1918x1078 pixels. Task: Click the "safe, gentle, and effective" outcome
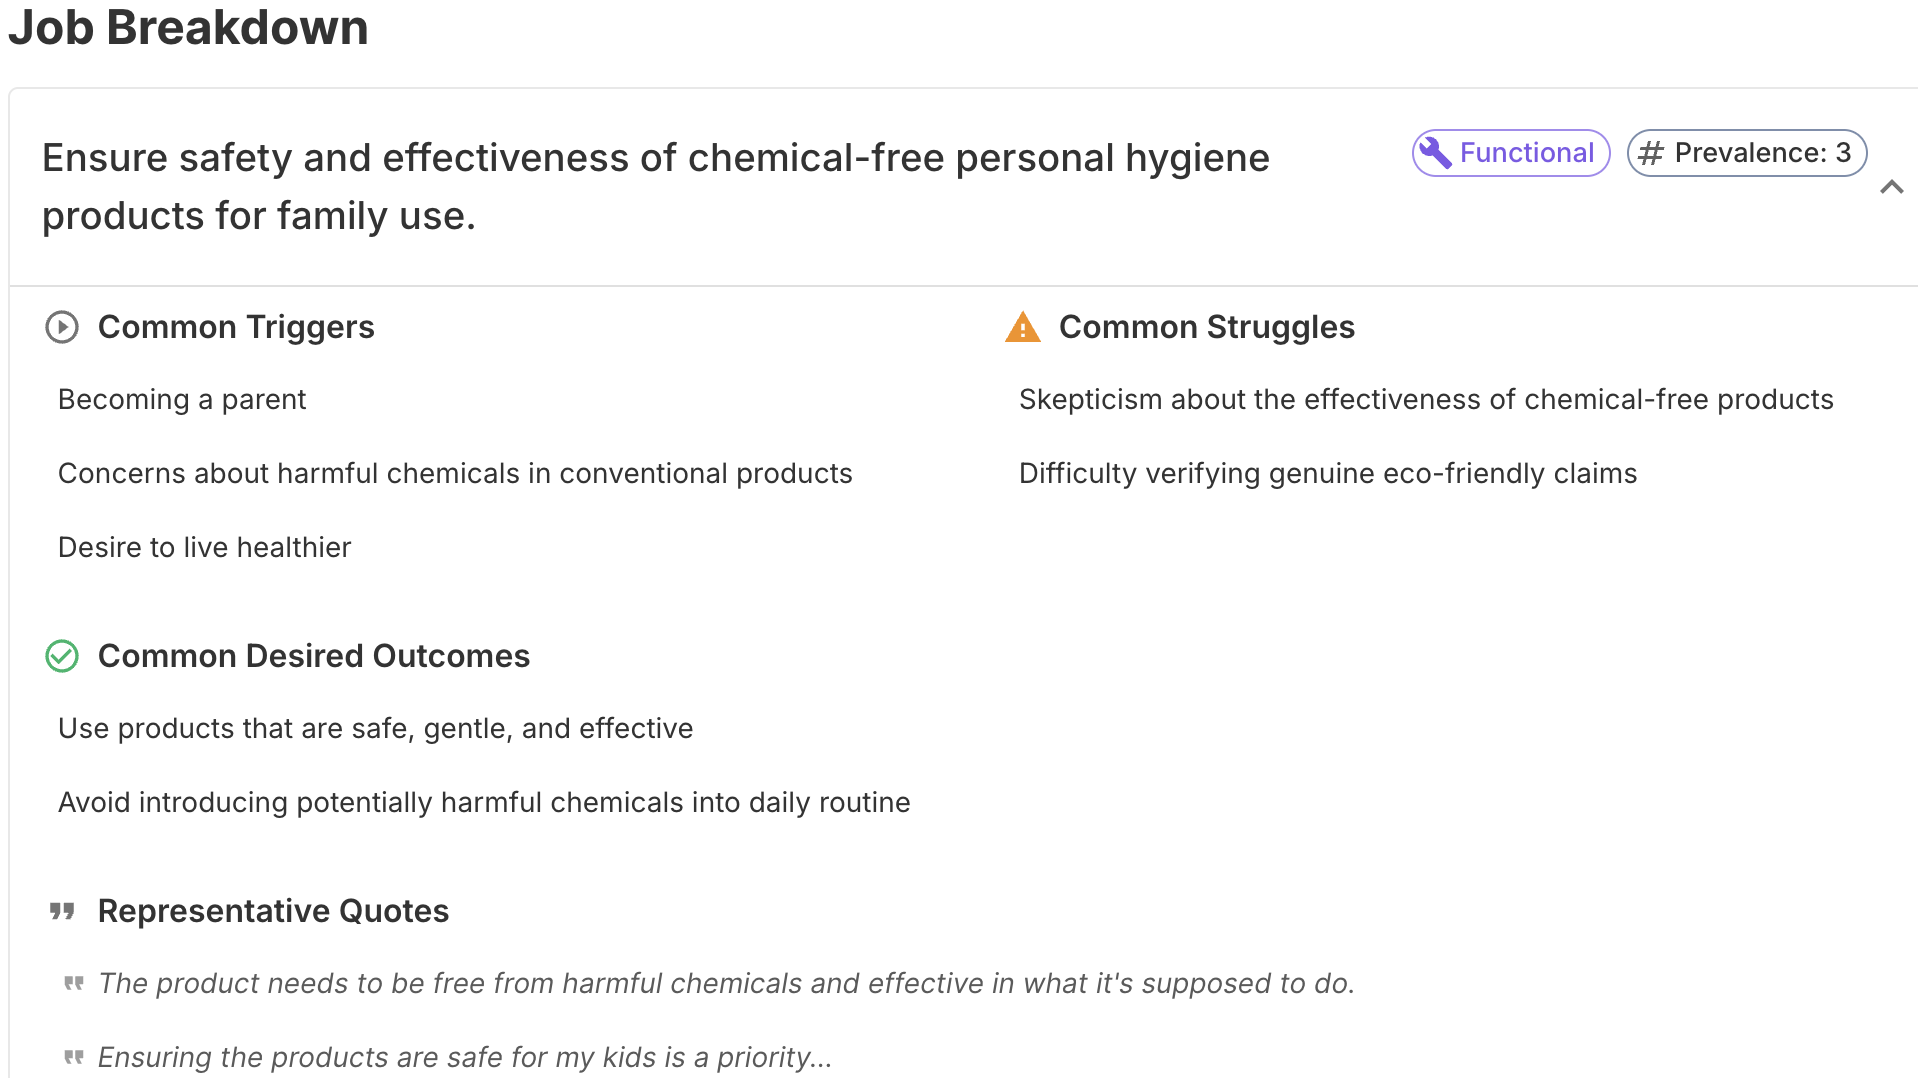point(375,728)
